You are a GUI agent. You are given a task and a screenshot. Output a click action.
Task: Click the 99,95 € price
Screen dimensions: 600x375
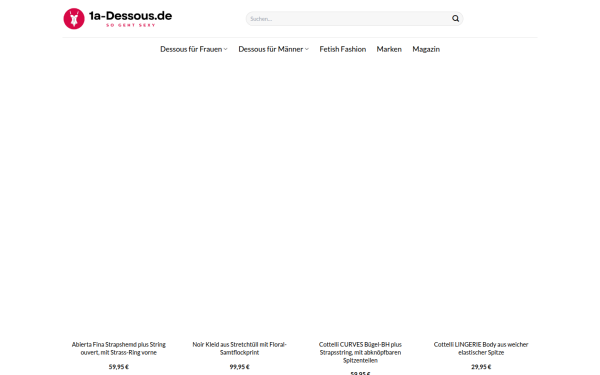(x=240, y=367)
